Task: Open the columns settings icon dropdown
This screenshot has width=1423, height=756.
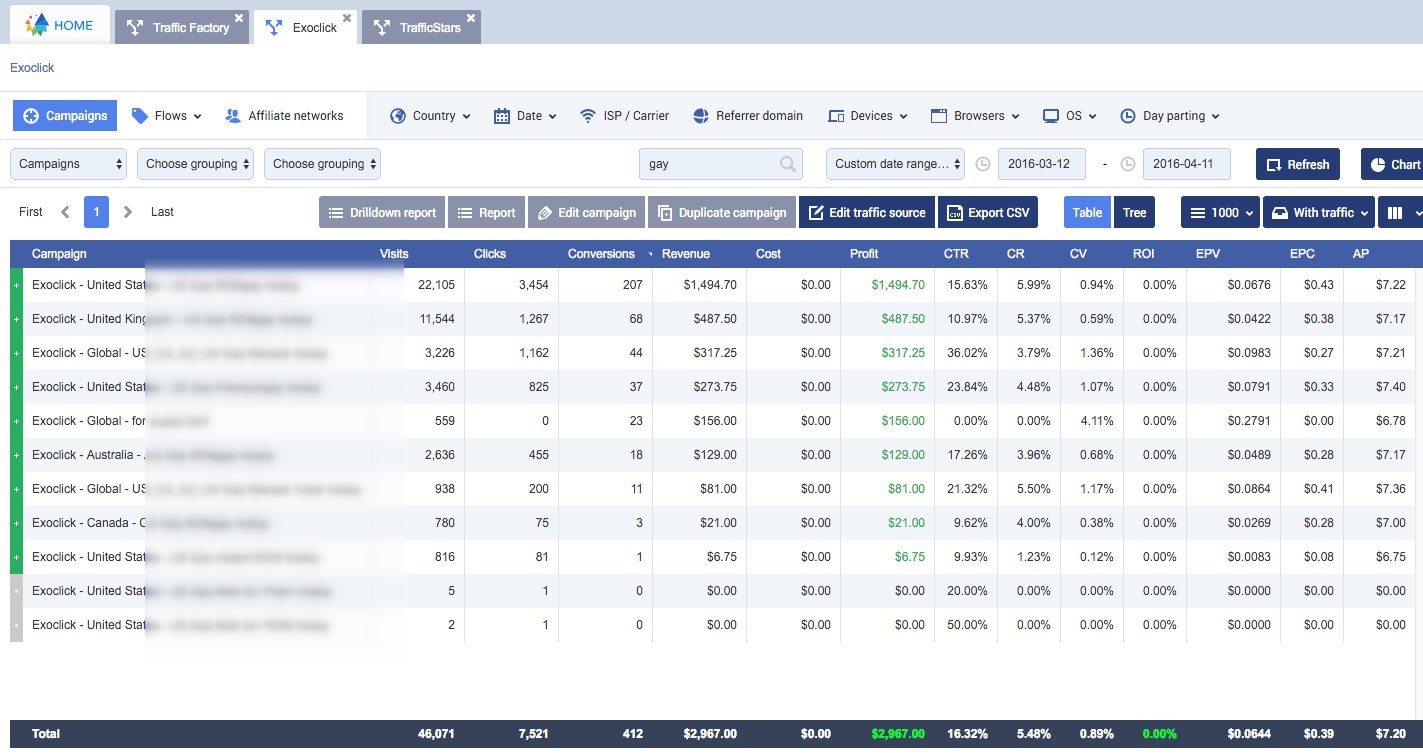Action: pos(1400,212)
